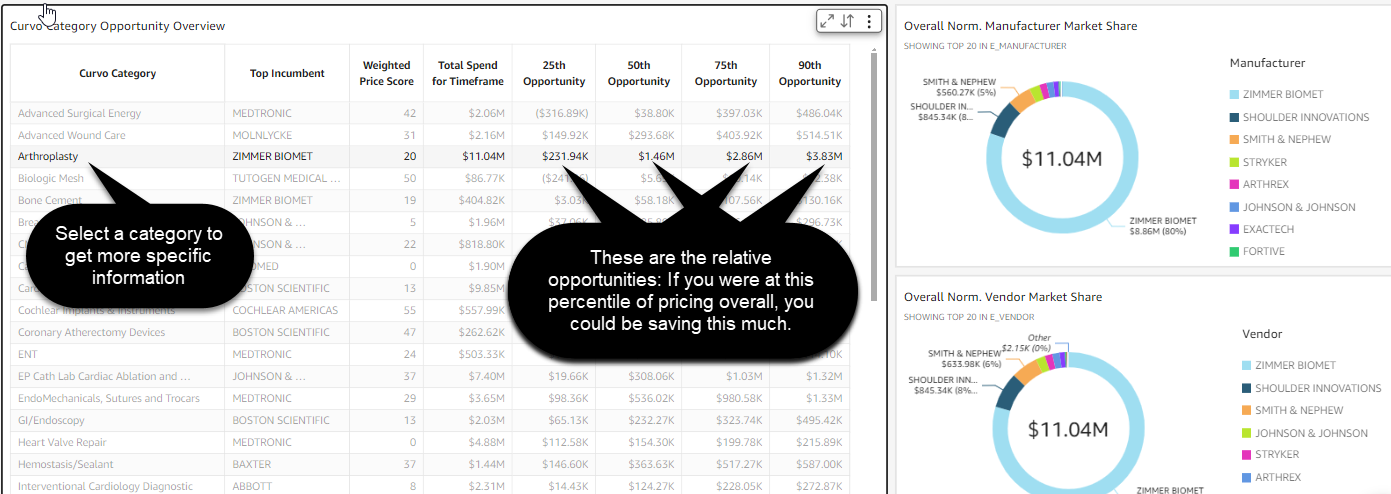Click the $495.42K cell in GI/Endoscopy row
Image resolution: width=1391 pixels, height=494 pixels.
(819, 420)
